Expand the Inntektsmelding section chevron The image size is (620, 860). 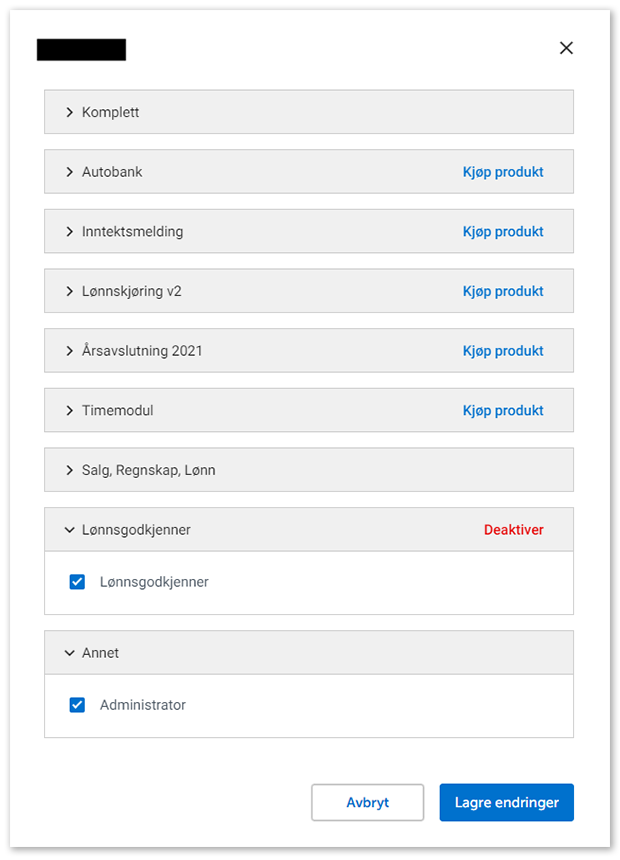pyautogui.click(x=70, y=232)
